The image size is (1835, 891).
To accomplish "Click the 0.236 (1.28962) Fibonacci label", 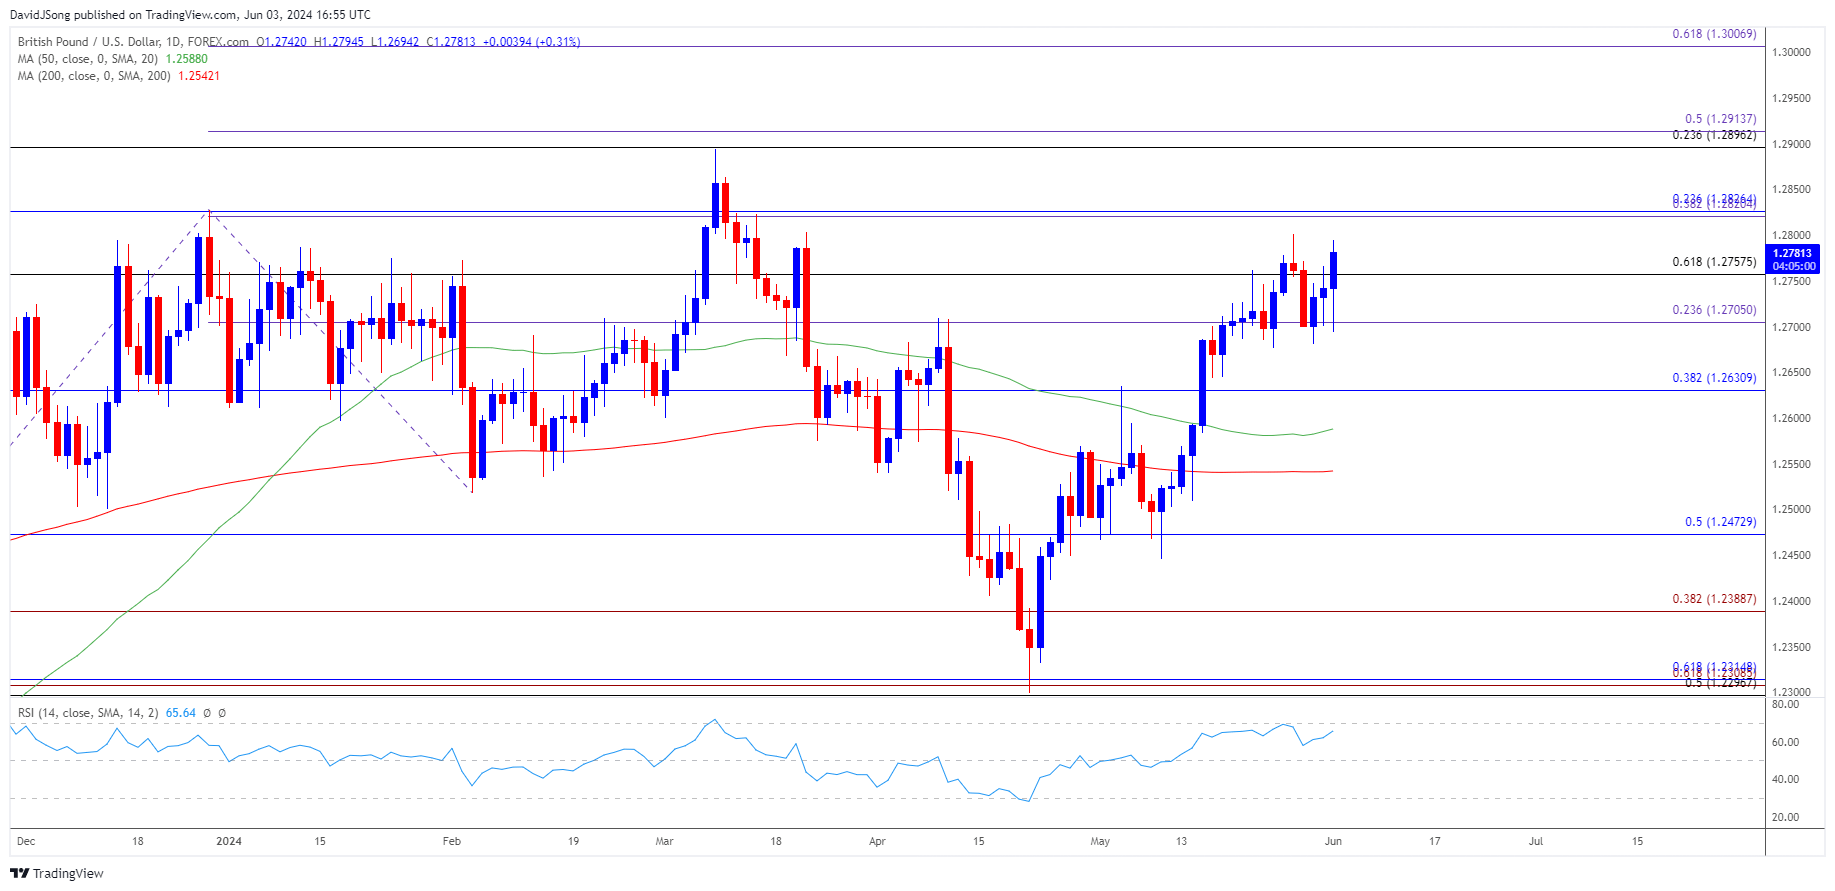I will tap(1714, 135).
